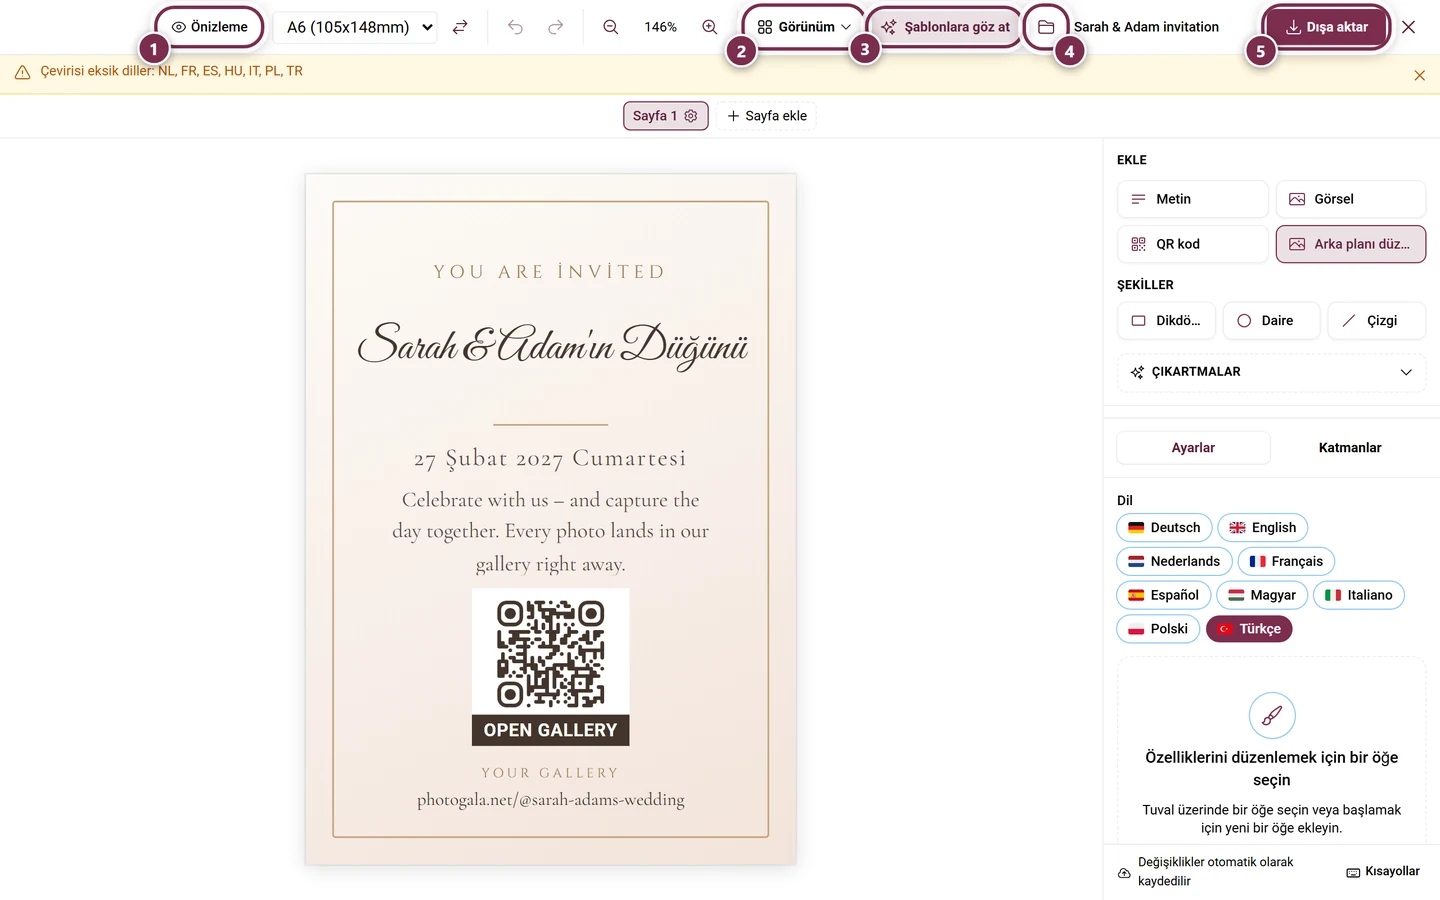Select the photogala.net gallery URL text
The width and height of the screenshot is (1440, 900).
[551, 800]
